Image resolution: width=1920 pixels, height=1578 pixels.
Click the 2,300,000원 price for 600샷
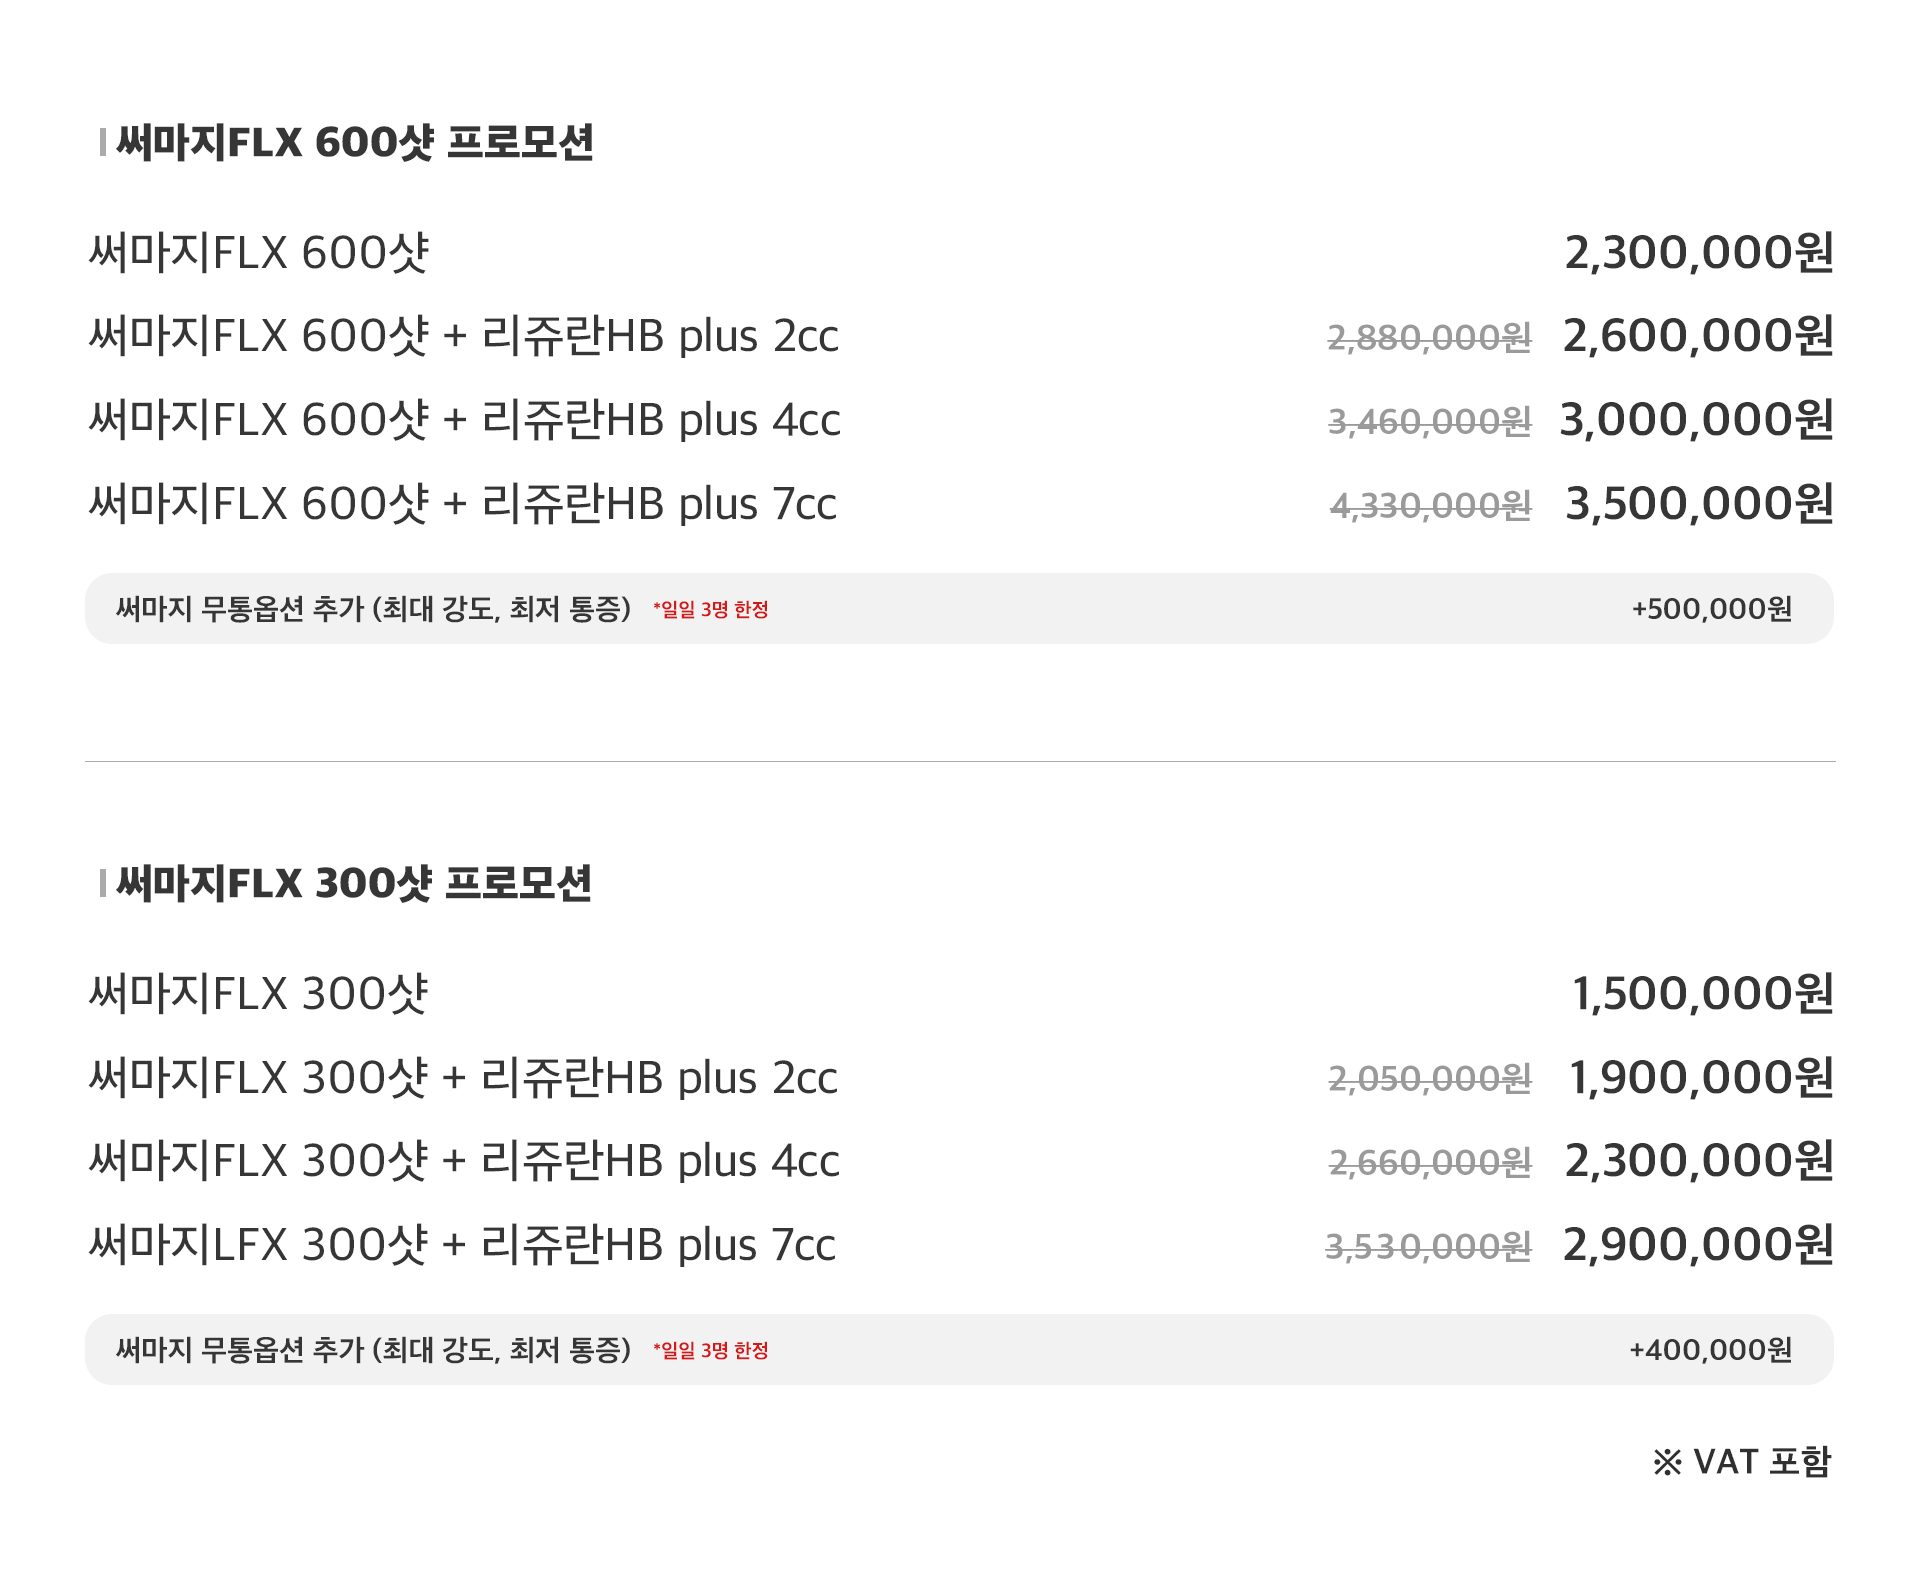click(x=1698, y=252)
